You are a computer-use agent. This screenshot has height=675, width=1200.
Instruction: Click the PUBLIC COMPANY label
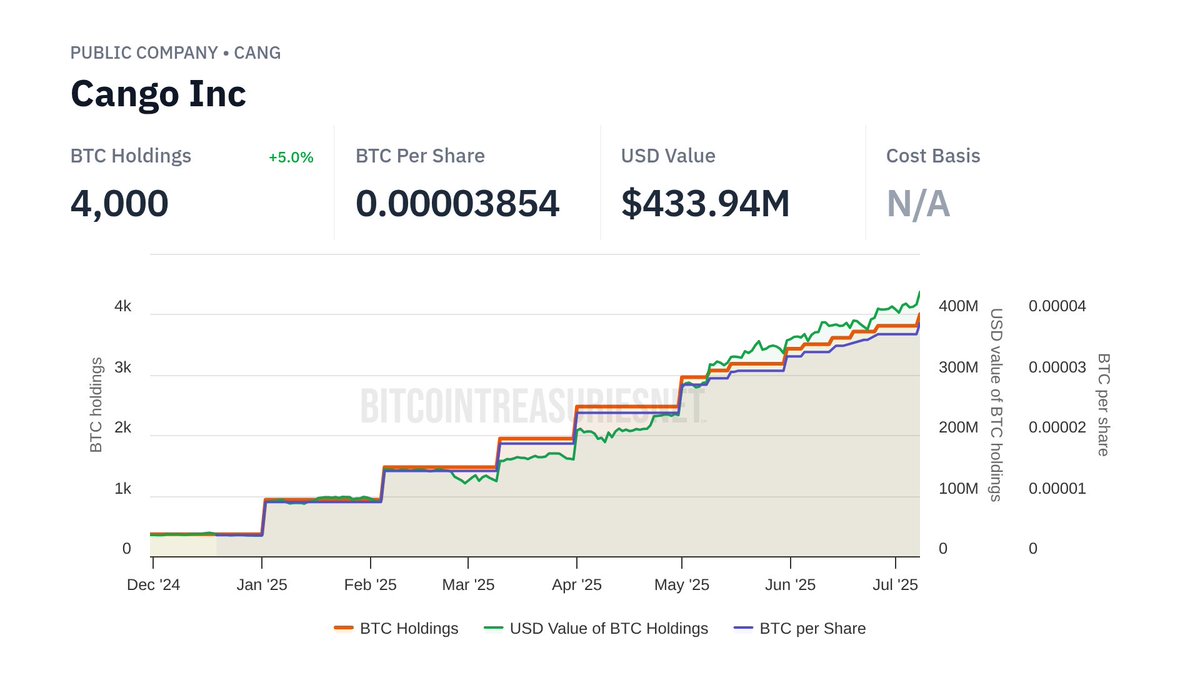(x=145, y=52)
